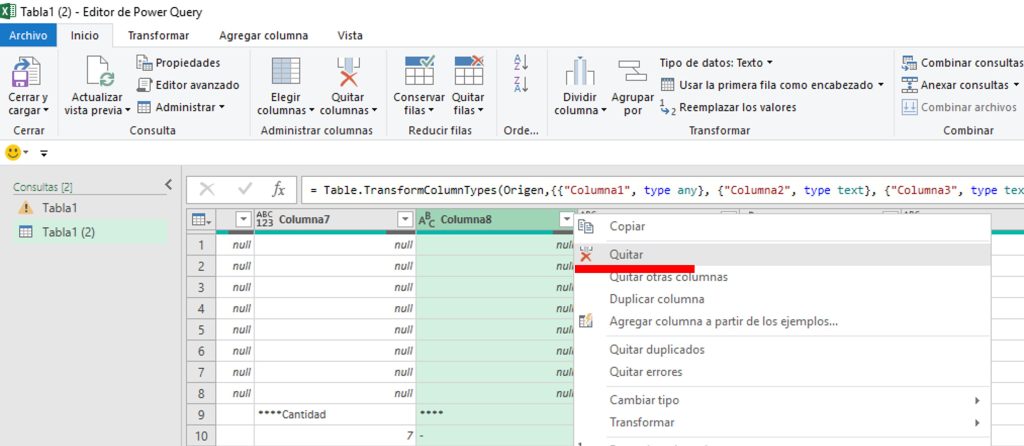Choose Agregar columna a partir de los ejemplos

pos(782,321)
